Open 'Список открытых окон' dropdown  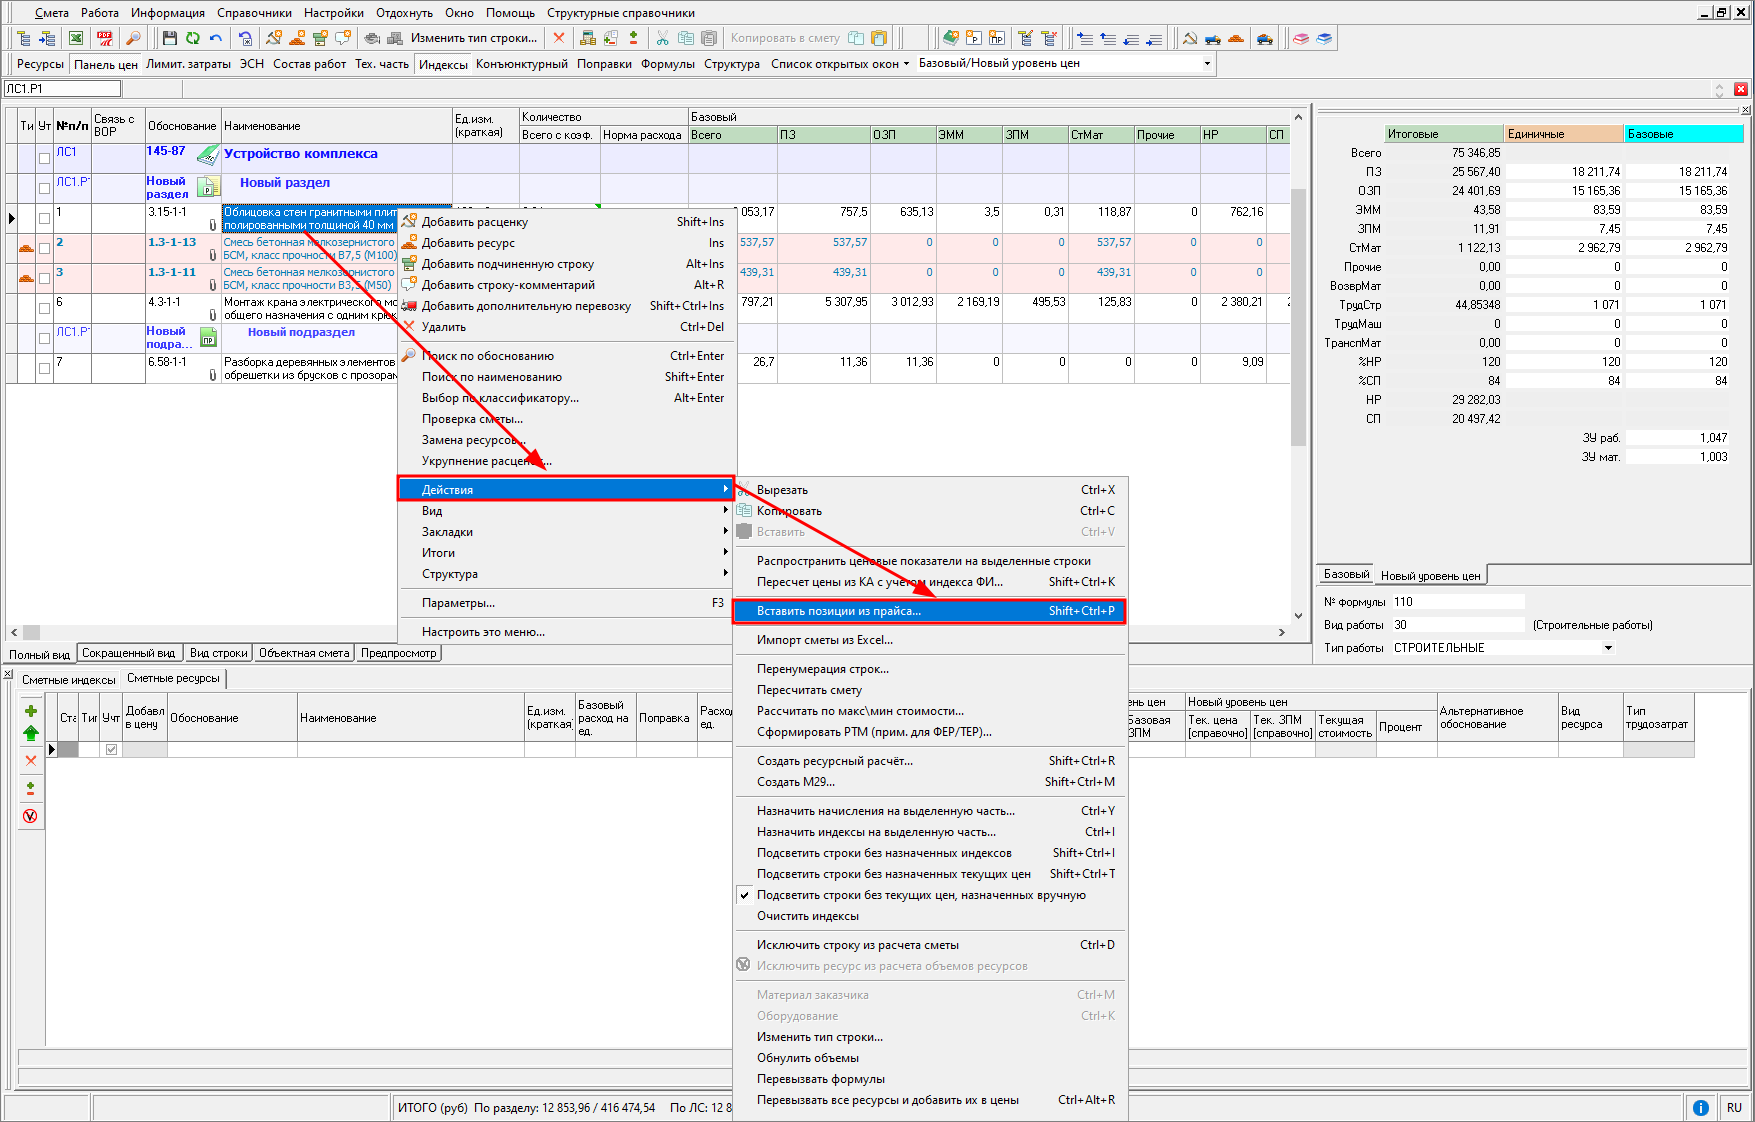click(839, 63)
